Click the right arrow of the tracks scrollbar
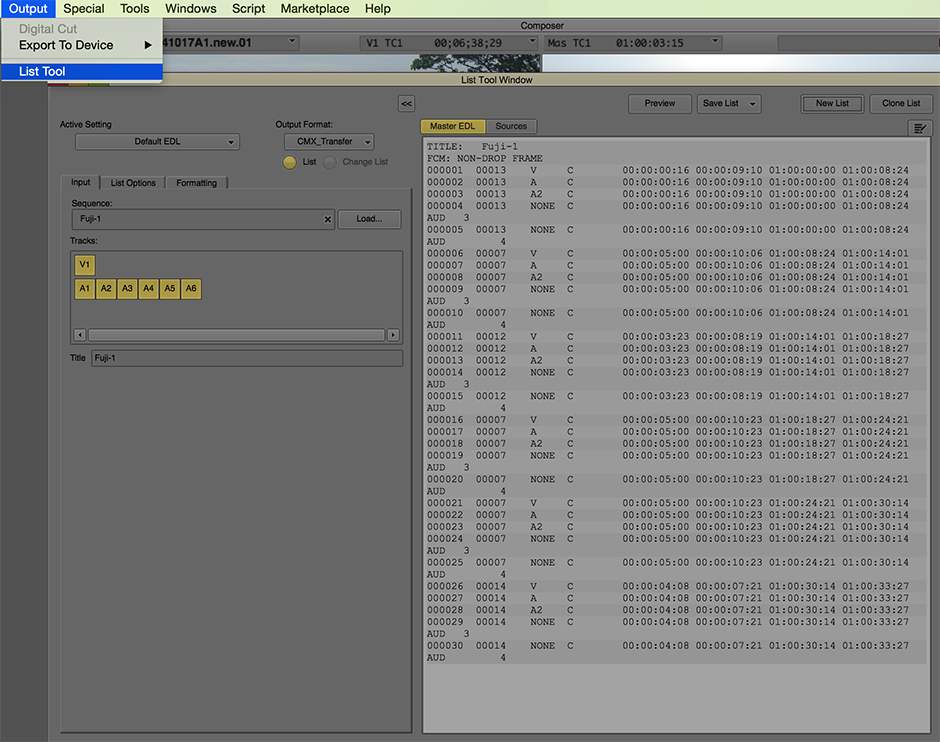940x742 pixels. click(393, 334)
